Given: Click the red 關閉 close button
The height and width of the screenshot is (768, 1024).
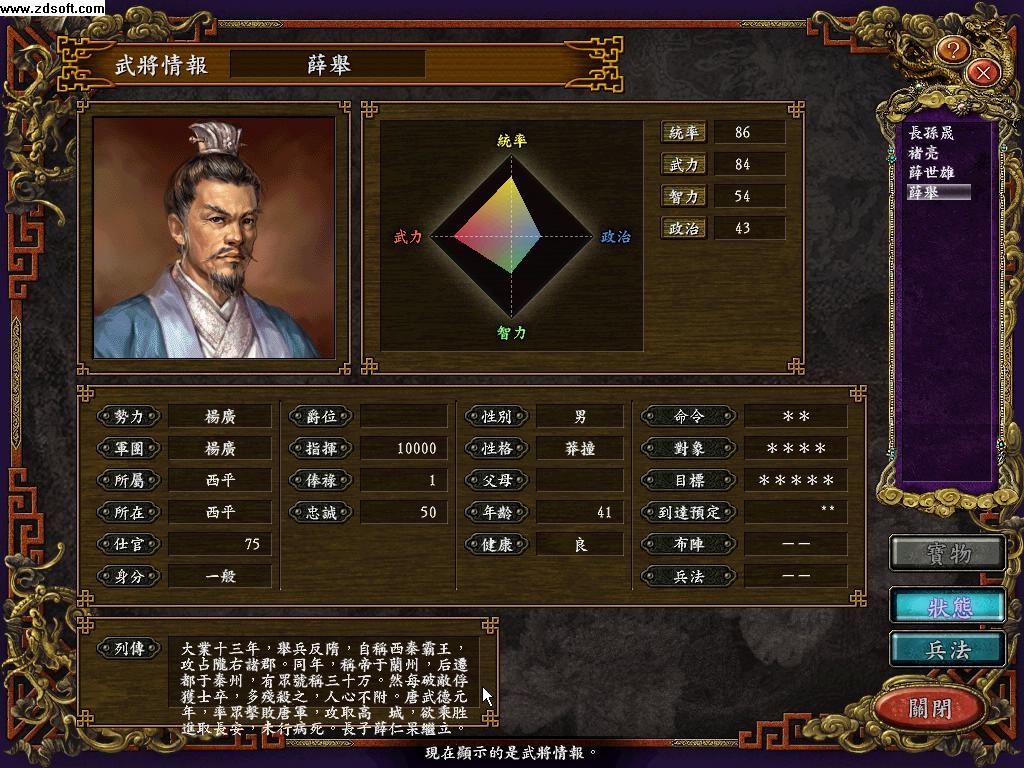Looking at the screenshot, I should point(930,707).
